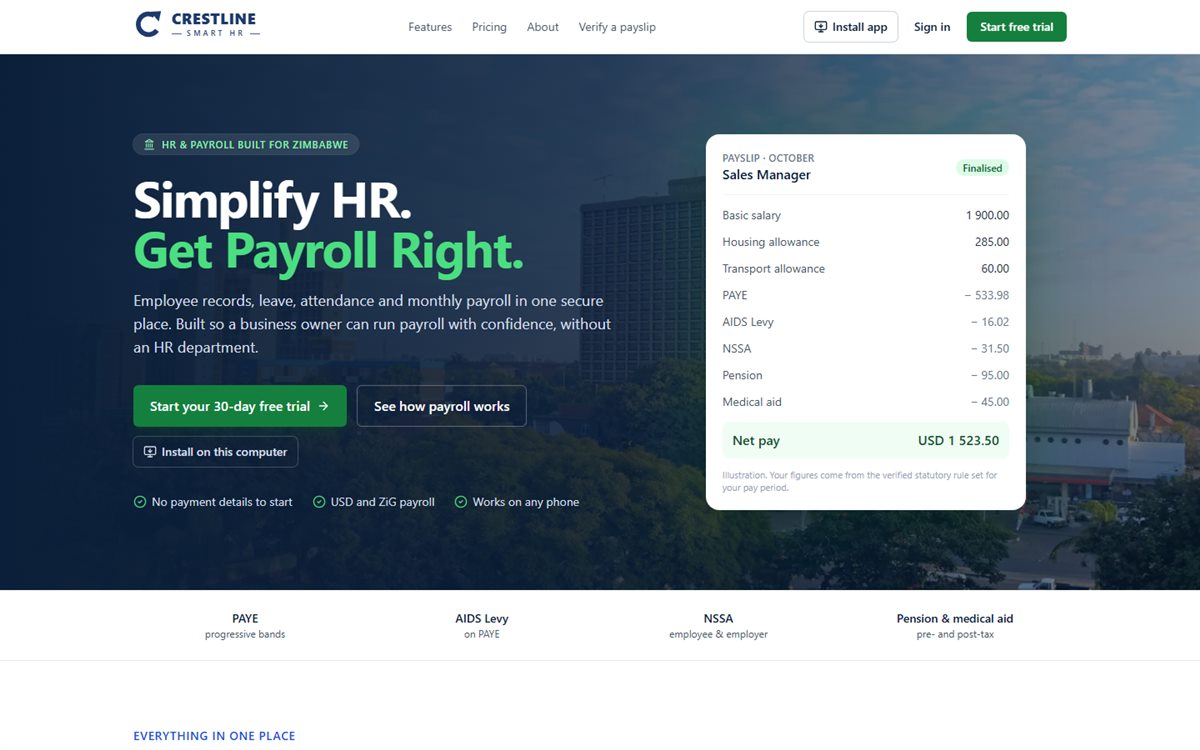1200x750 pixels.
Task: Click Sign in
Action: [x=932, y=27]
